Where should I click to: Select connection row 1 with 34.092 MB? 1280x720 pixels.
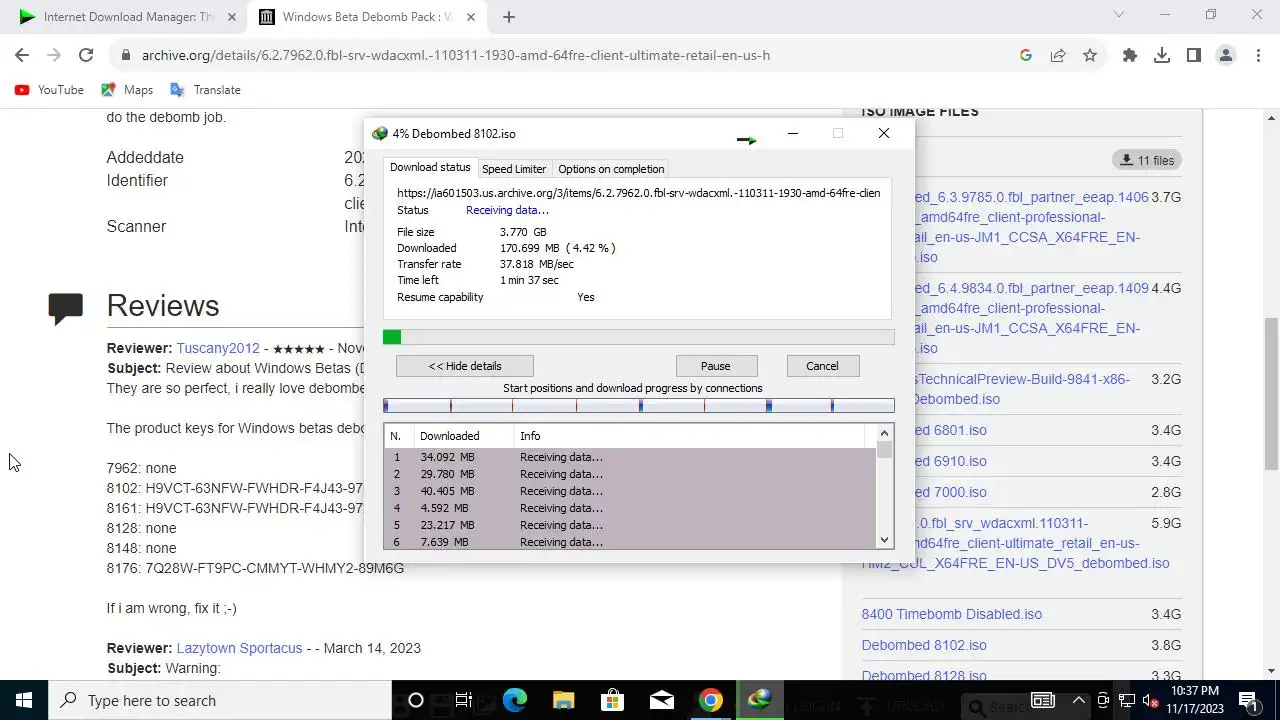630,457
